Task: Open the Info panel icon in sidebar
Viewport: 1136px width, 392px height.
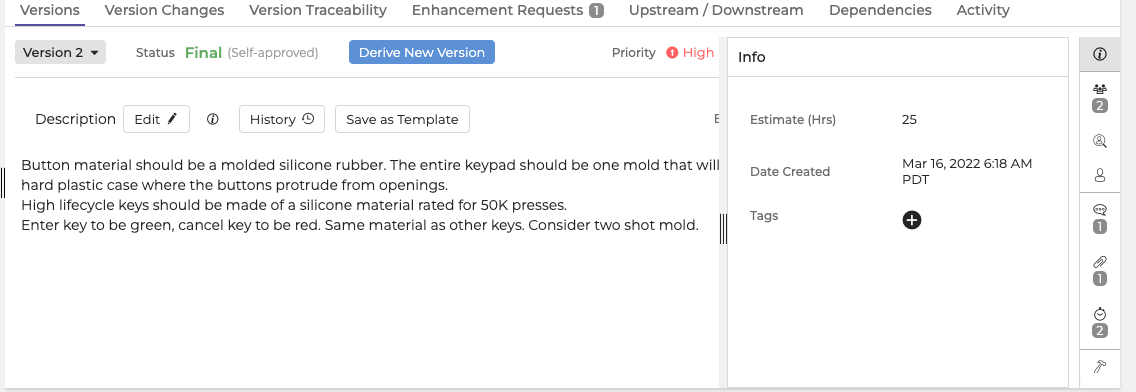Action: tap(1100, 54)
